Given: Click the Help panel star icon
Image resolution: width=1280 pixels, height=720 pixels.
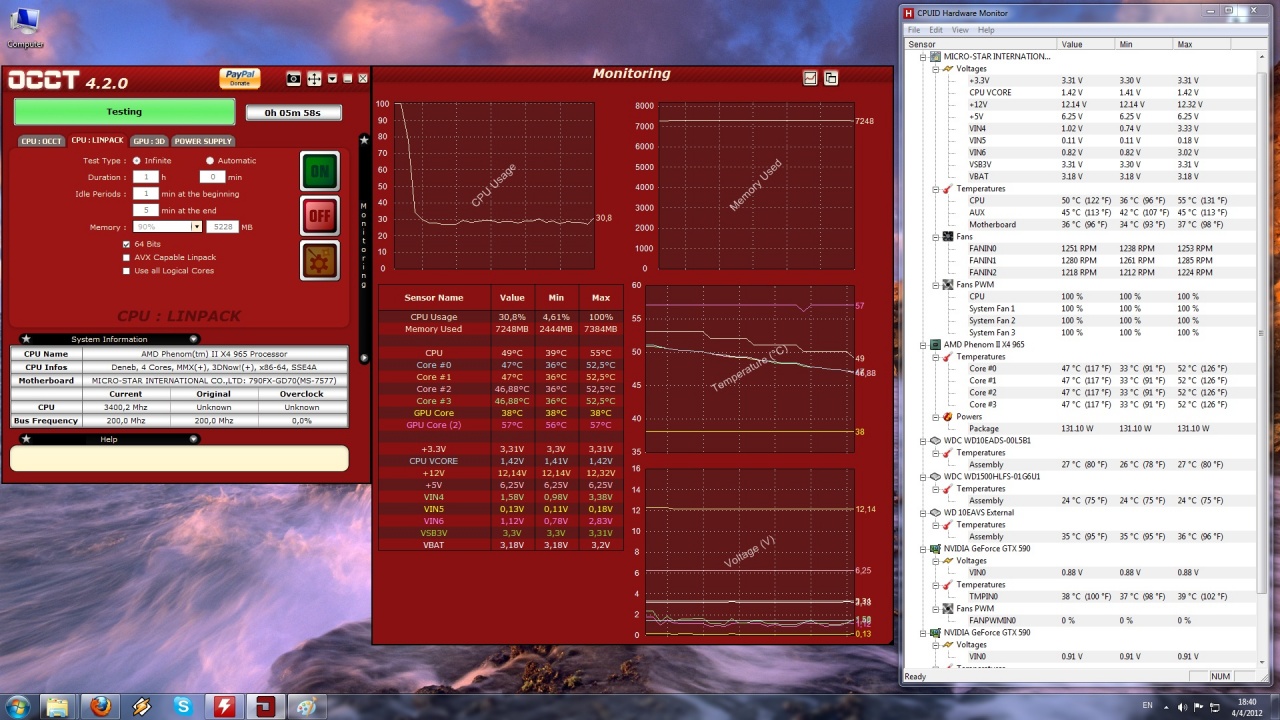Looking at the screenshot, I should [26, 439].
